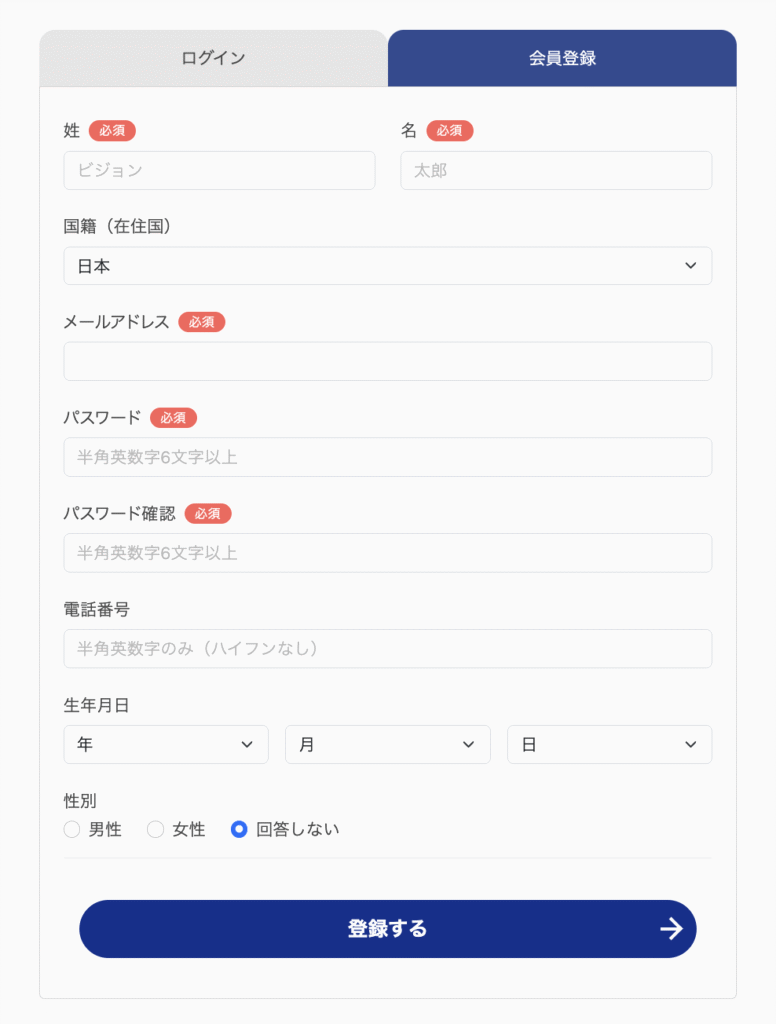
Task: Open the 年 birth year dropdown
Action: tap(166, 744)
